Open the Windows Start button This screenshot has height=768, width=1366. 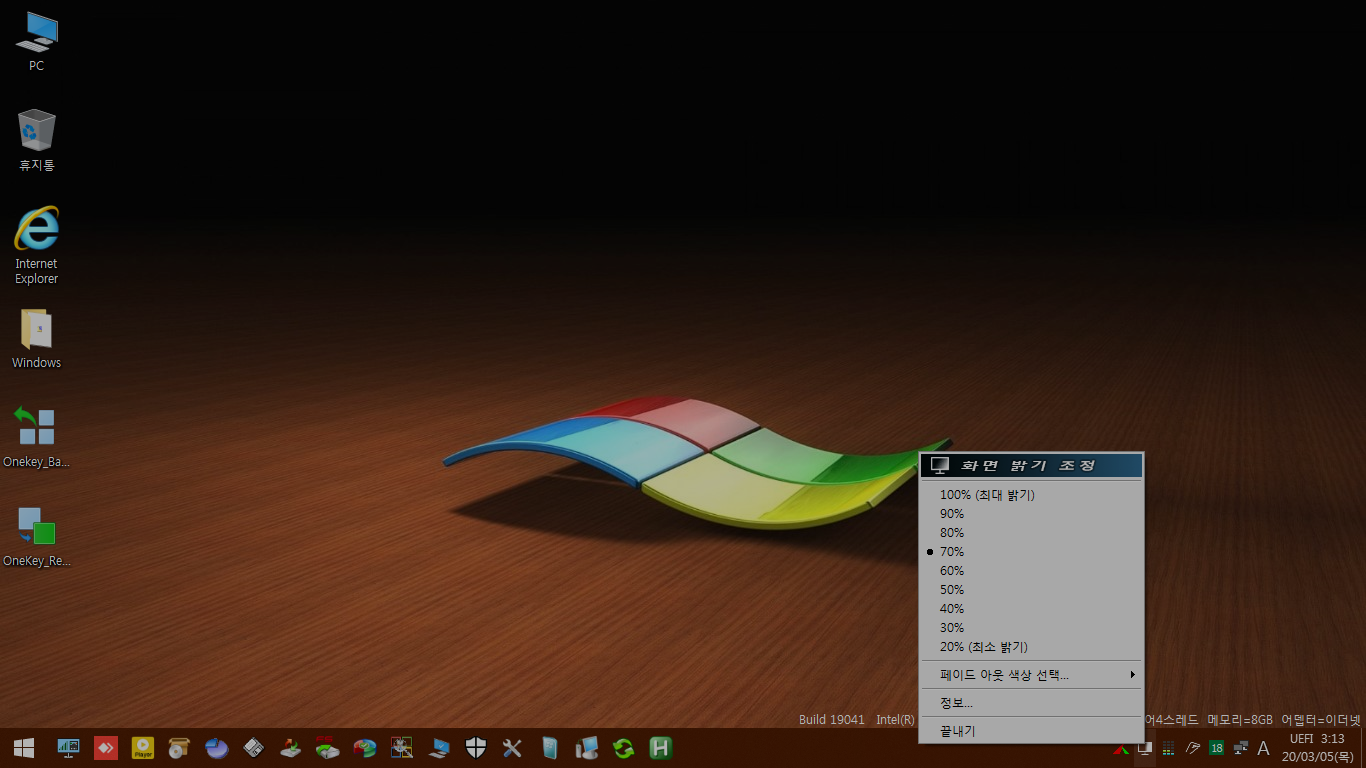click(24, 748)
